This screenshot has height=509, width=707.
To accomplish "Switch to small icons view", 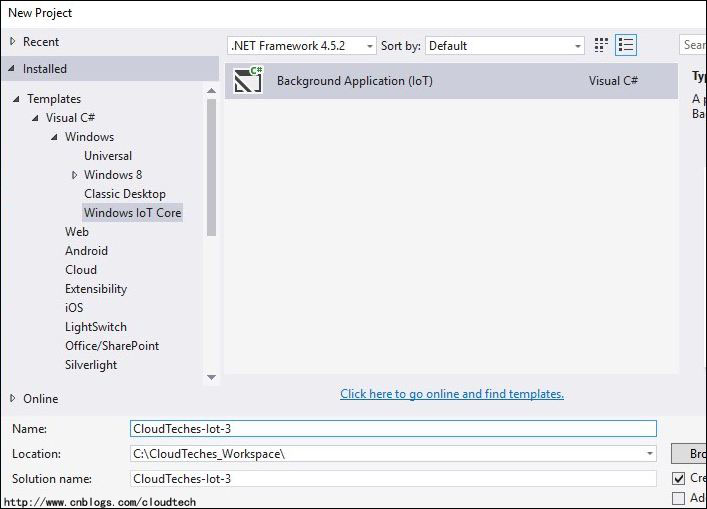I will [601, 45].
